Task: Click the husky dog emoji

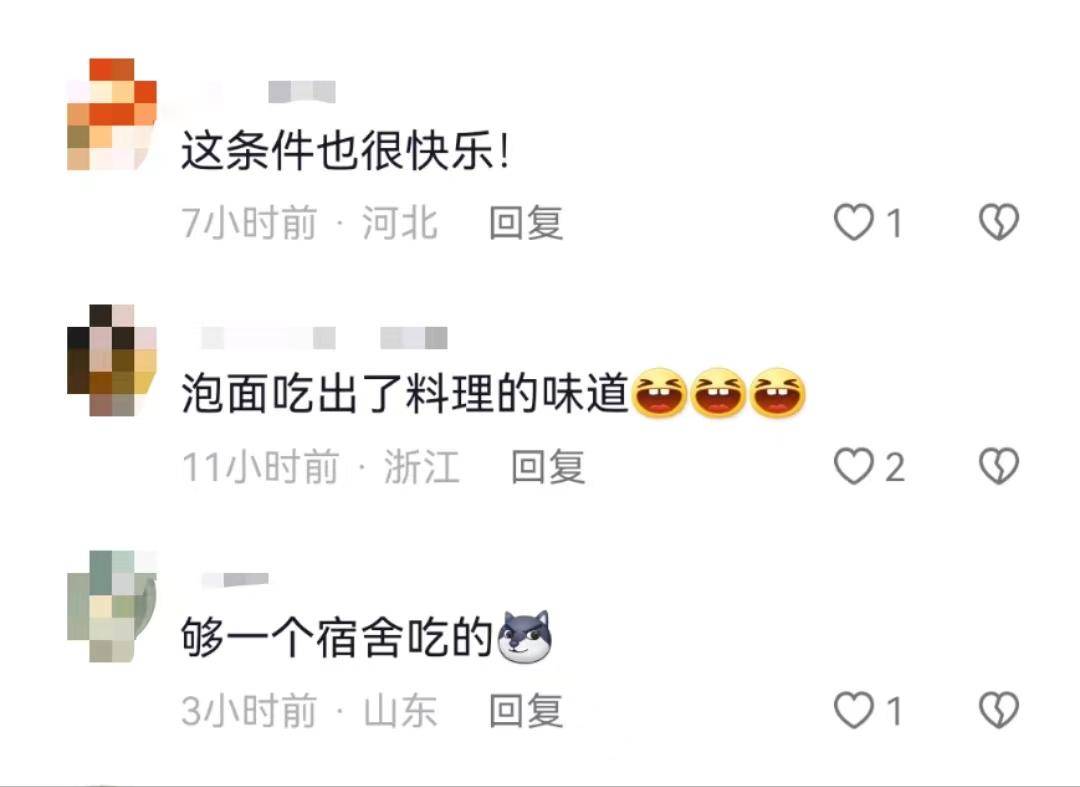Action: [525, 637]
